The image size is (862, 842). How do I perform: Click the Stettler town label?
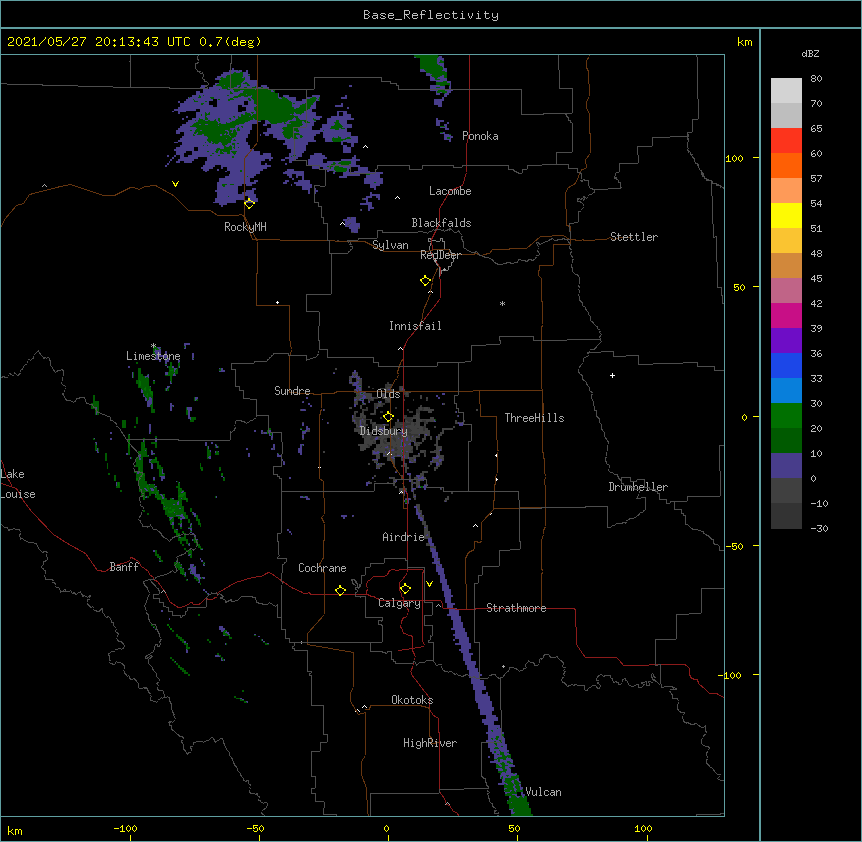pos(634,237)
